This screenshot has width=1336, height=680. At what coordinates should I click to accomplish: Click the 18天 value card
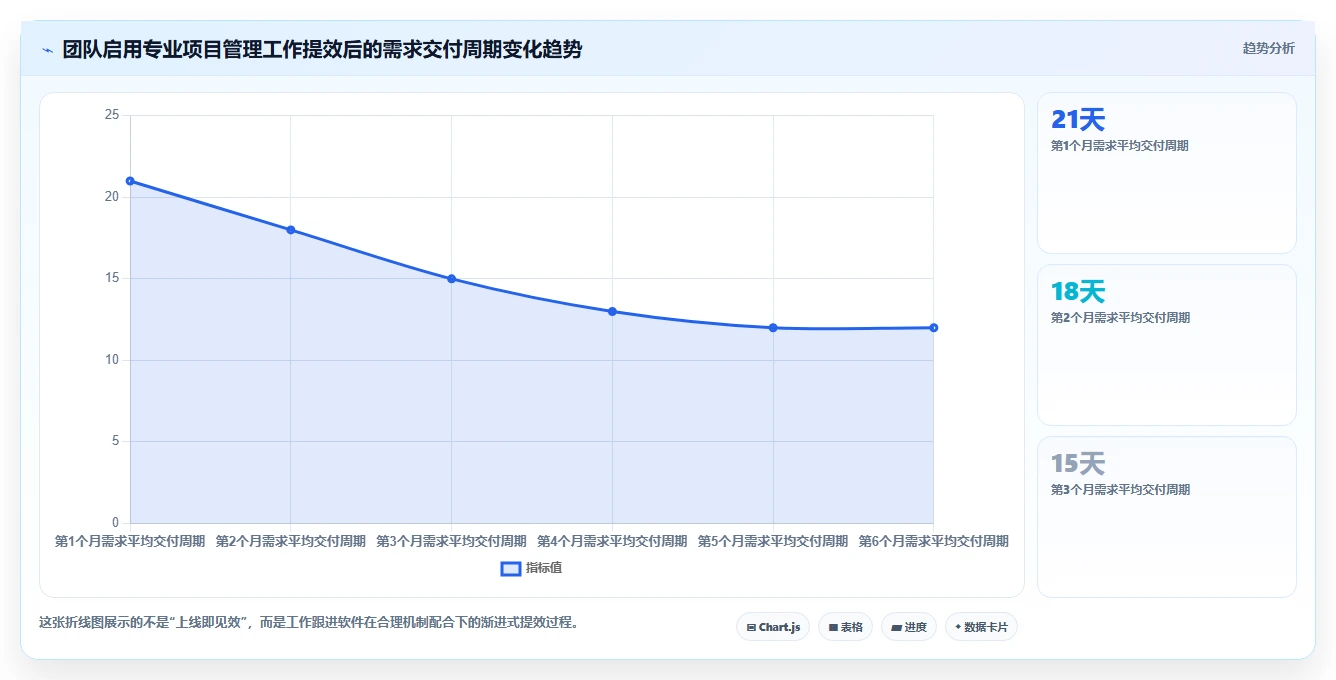(1167, 345)
